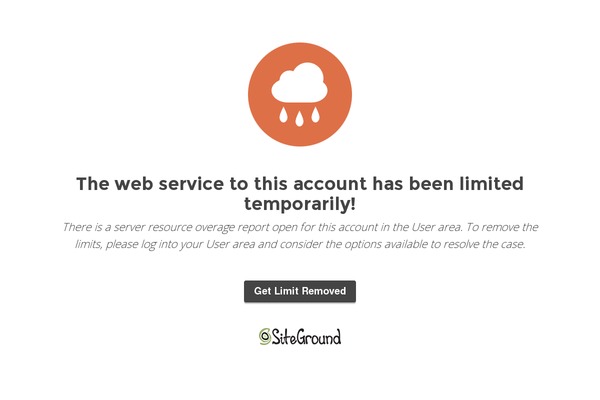600x400 pixels.
Task: Click the middle raindrop under the cloud
Action: (299, 118)
